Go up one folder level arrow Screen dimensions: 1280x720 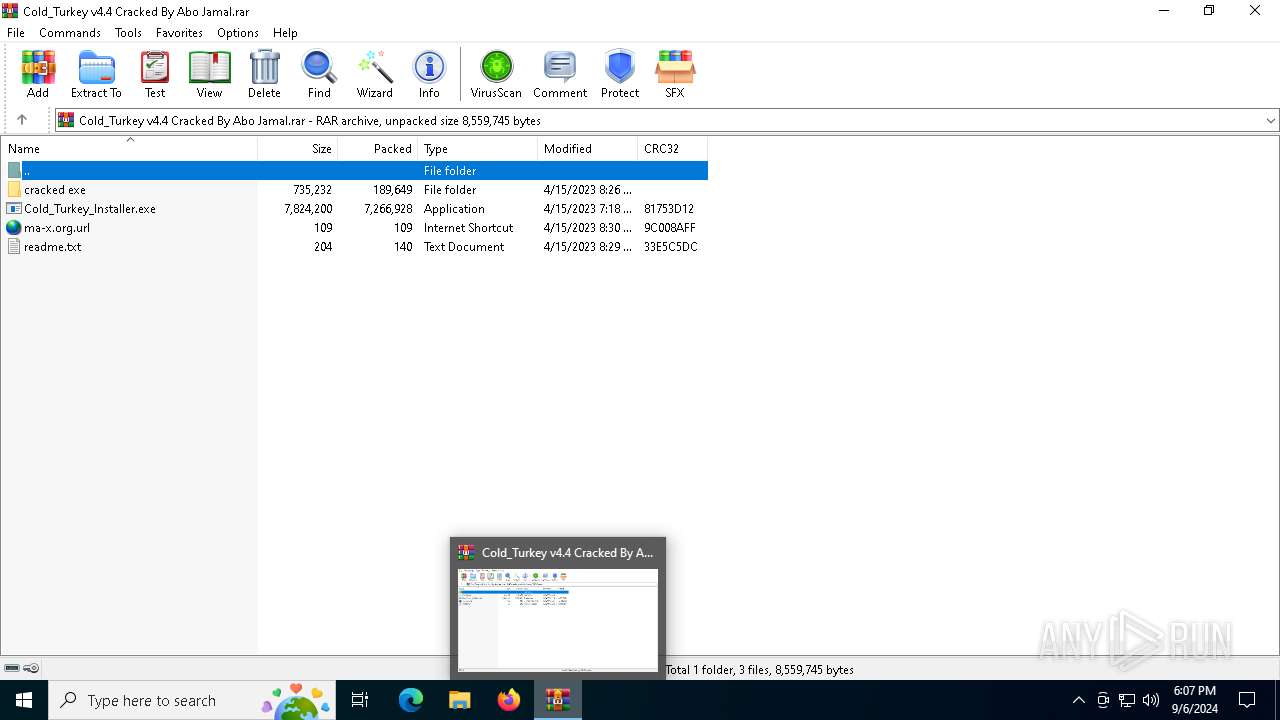pyautogui.click(x=22, y=120)
